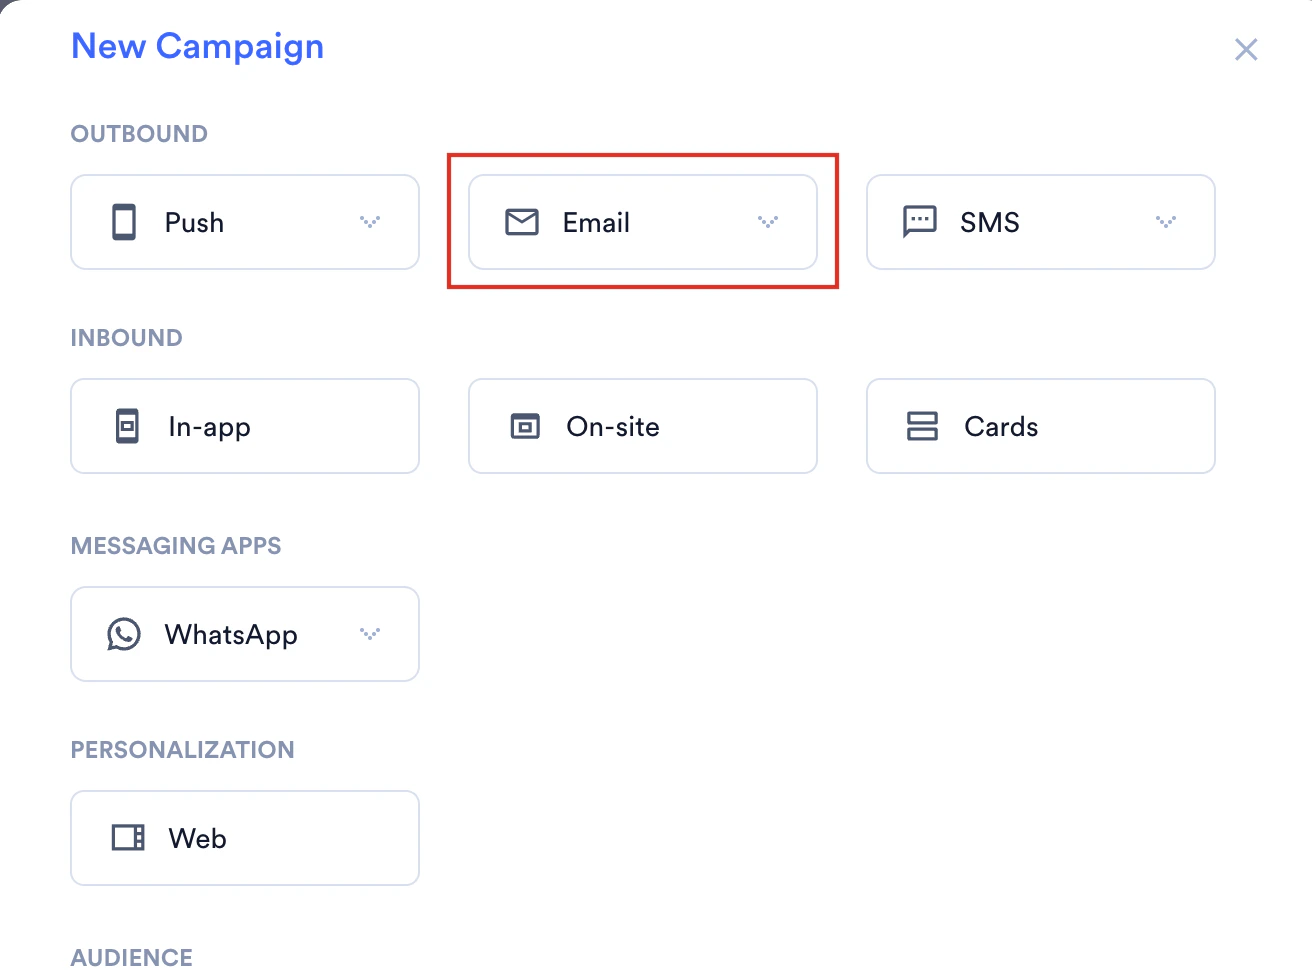Expand the Email campaign options dropdown

(x=768, y=222)
